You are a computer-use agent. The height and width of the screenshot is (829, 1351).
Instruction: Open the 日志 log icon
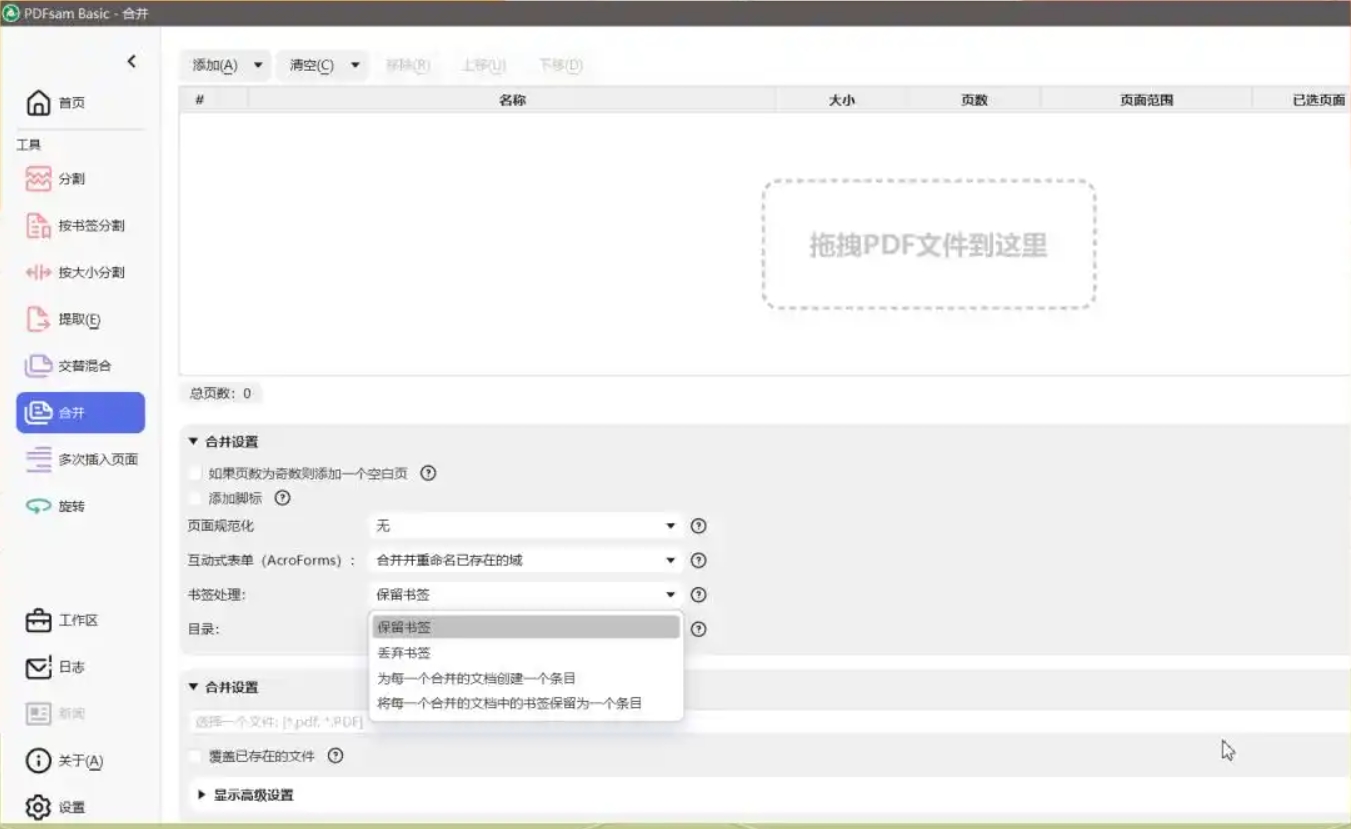point(38,667)
